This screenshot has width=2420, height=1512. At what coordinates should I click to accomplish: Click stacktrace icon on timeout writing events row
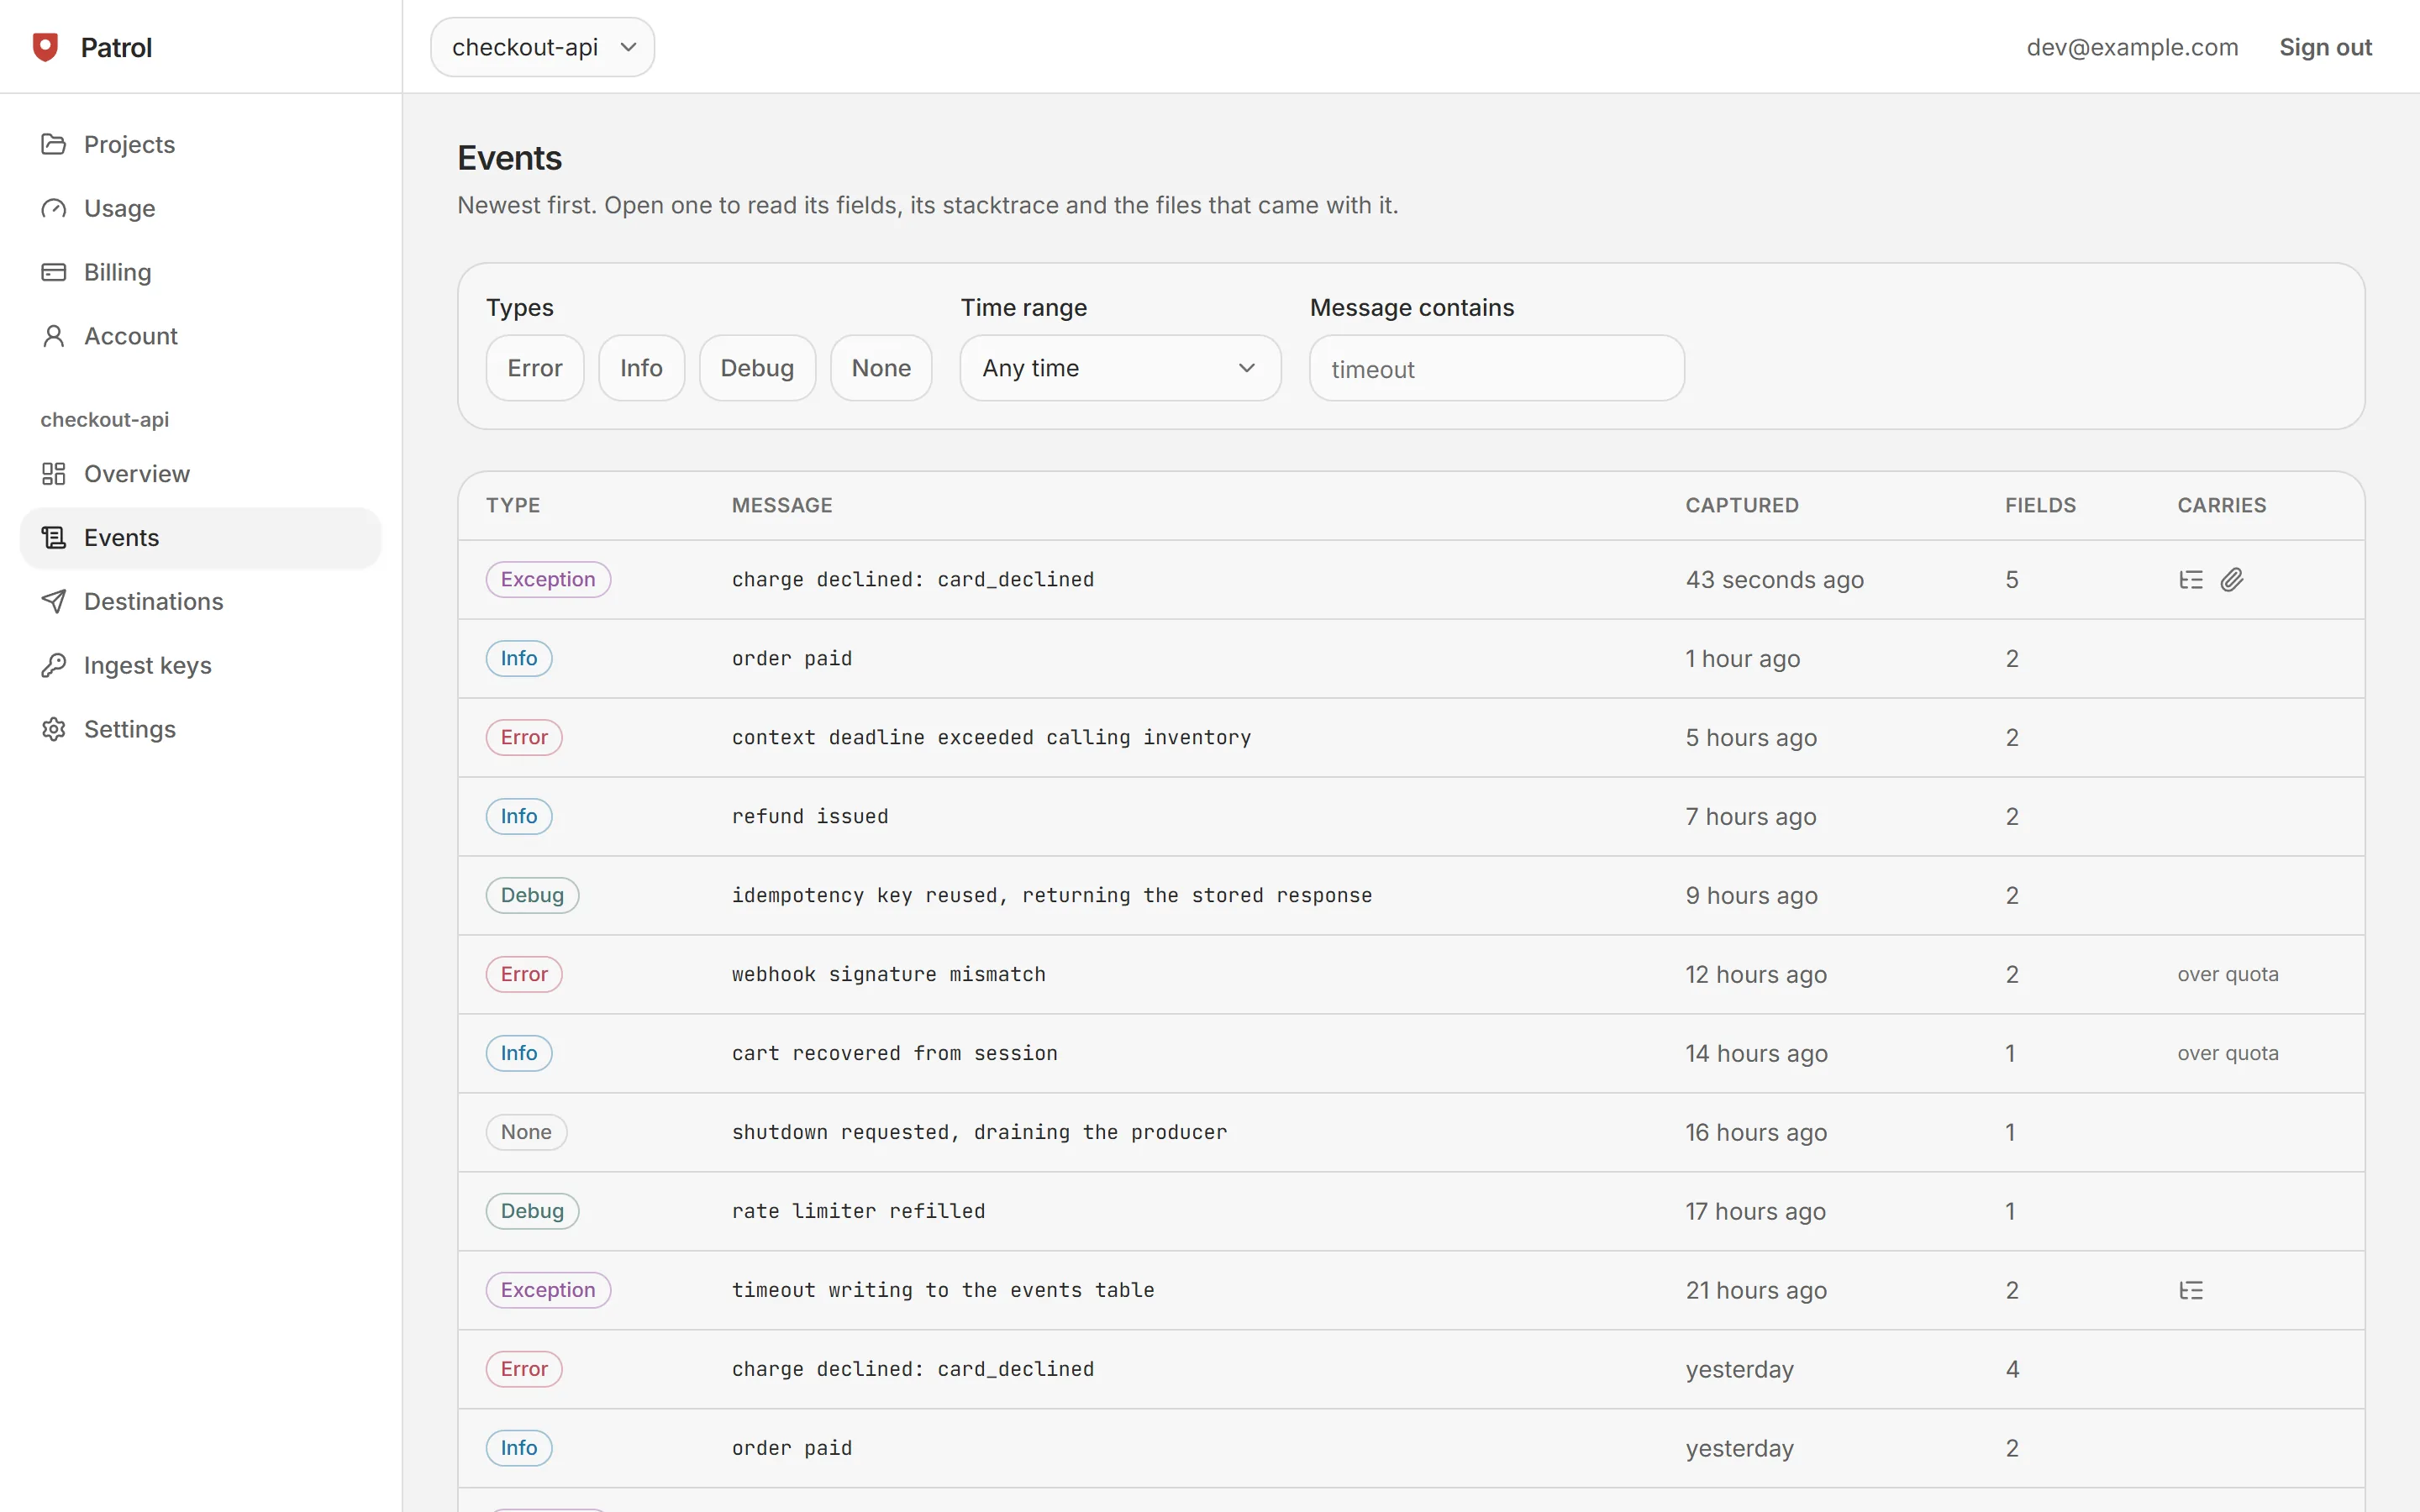[x=2191, y=1290]
